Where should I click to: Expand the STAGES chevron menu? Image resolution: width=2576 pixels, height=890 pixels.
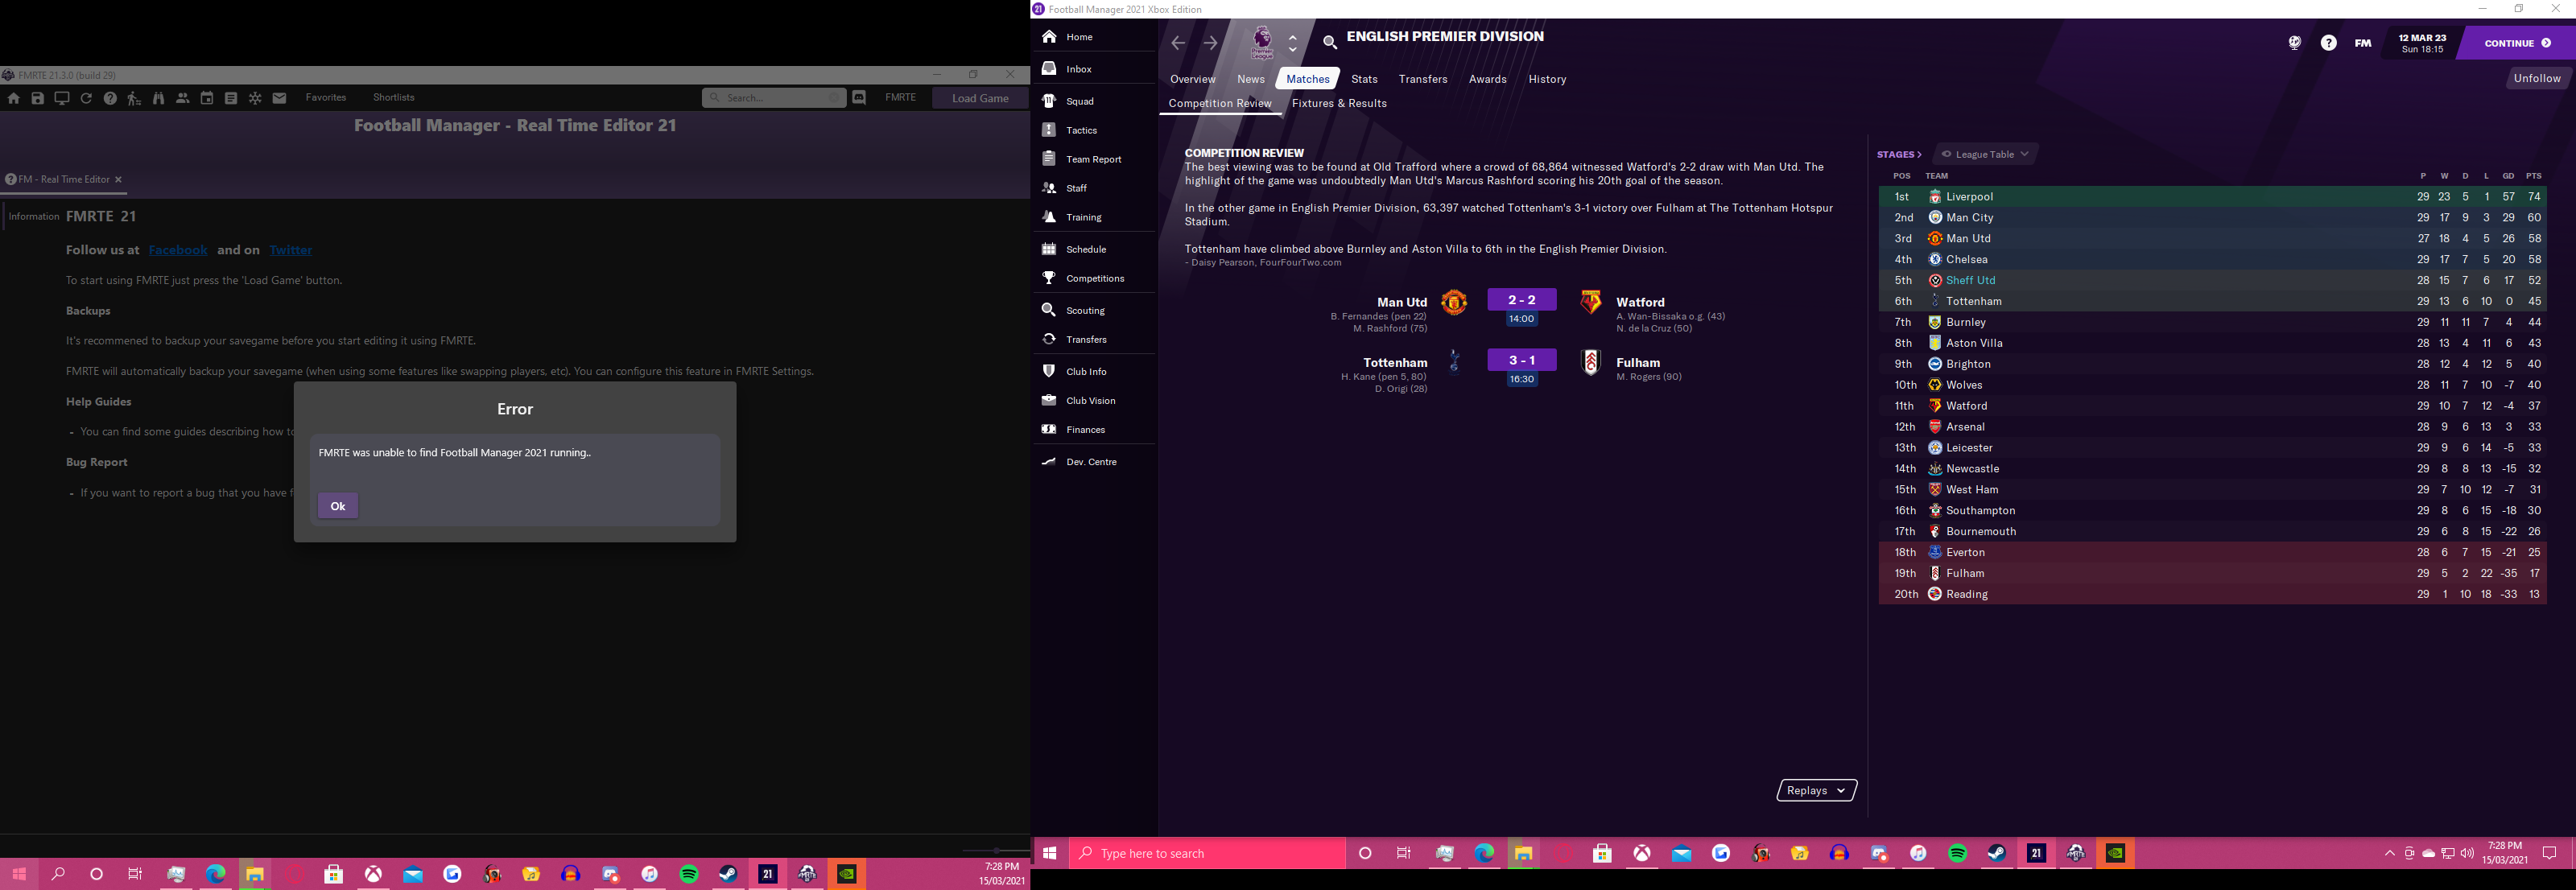click(1899, 154)
